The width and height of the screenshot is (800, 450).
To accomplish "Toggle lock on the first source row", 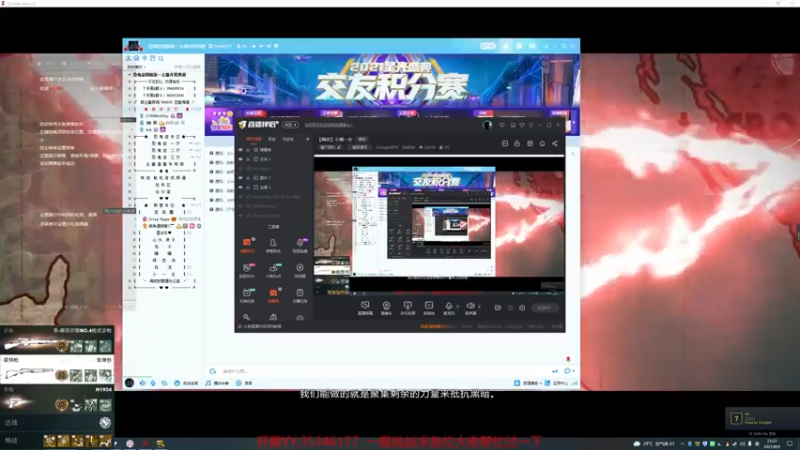I will [248, 150].
